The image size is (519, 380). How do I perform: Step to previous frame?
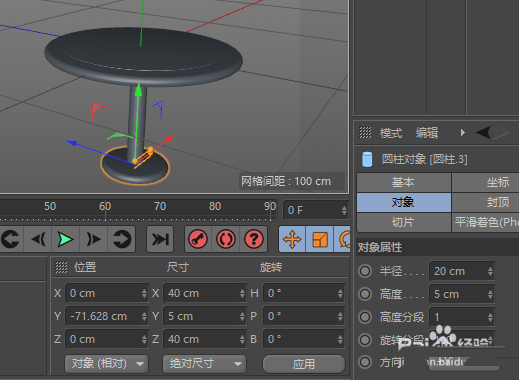[38, 239]
